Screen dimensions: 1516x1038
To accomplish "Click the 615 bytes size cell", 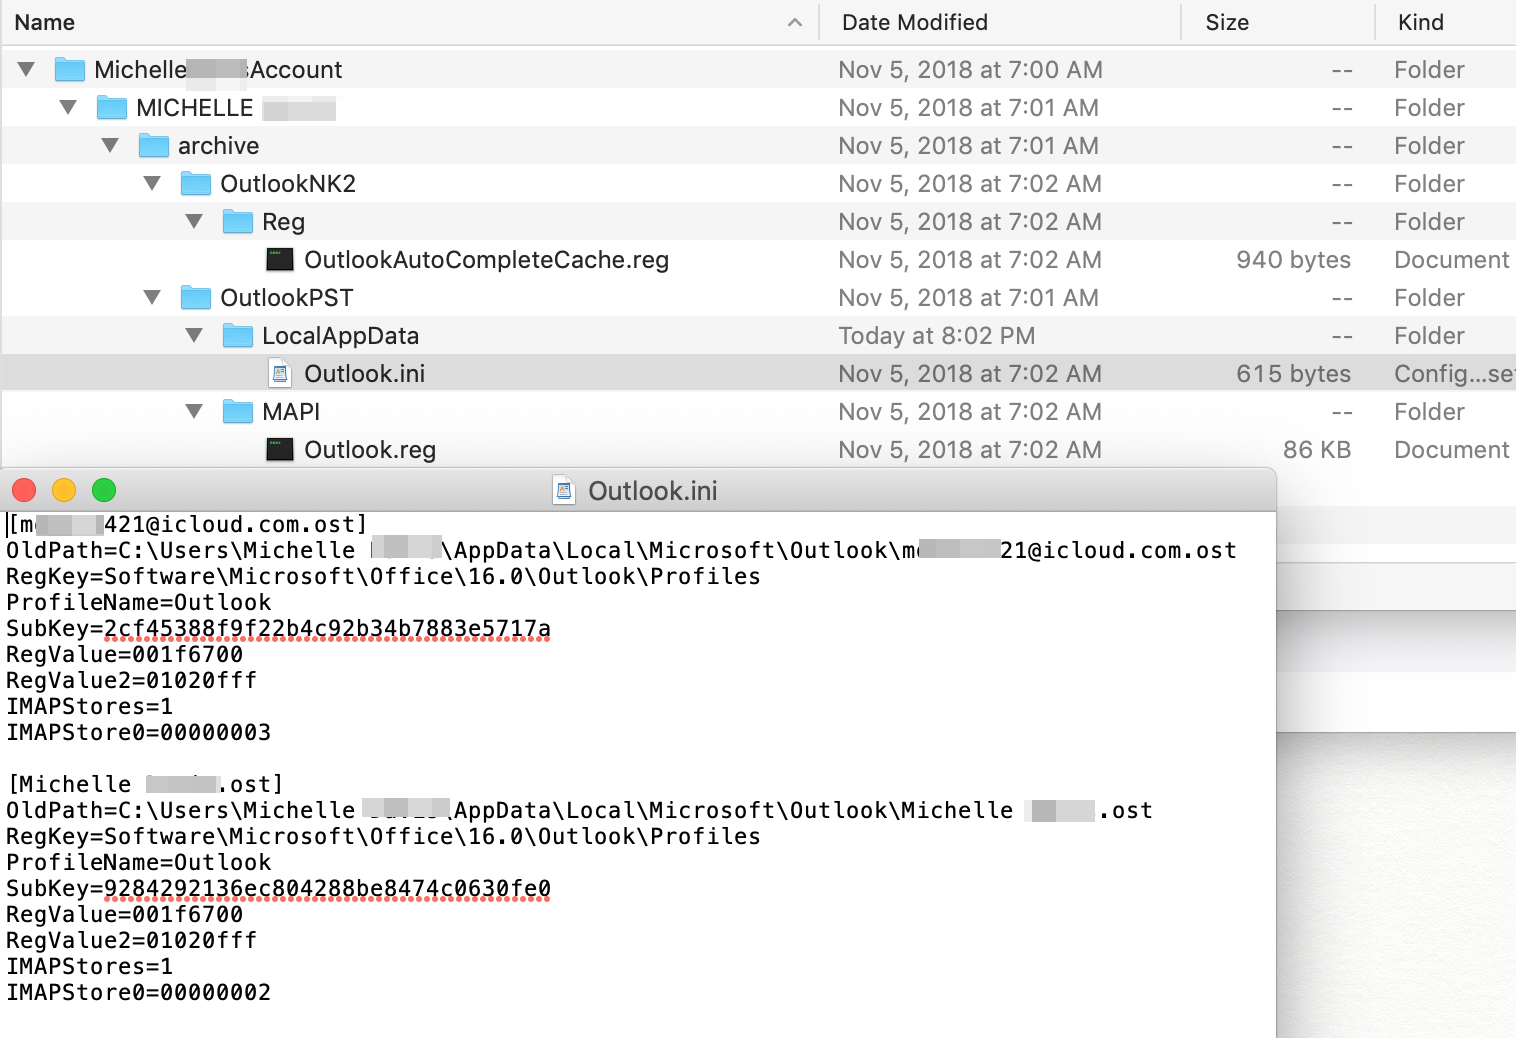I will point(1293,373).
